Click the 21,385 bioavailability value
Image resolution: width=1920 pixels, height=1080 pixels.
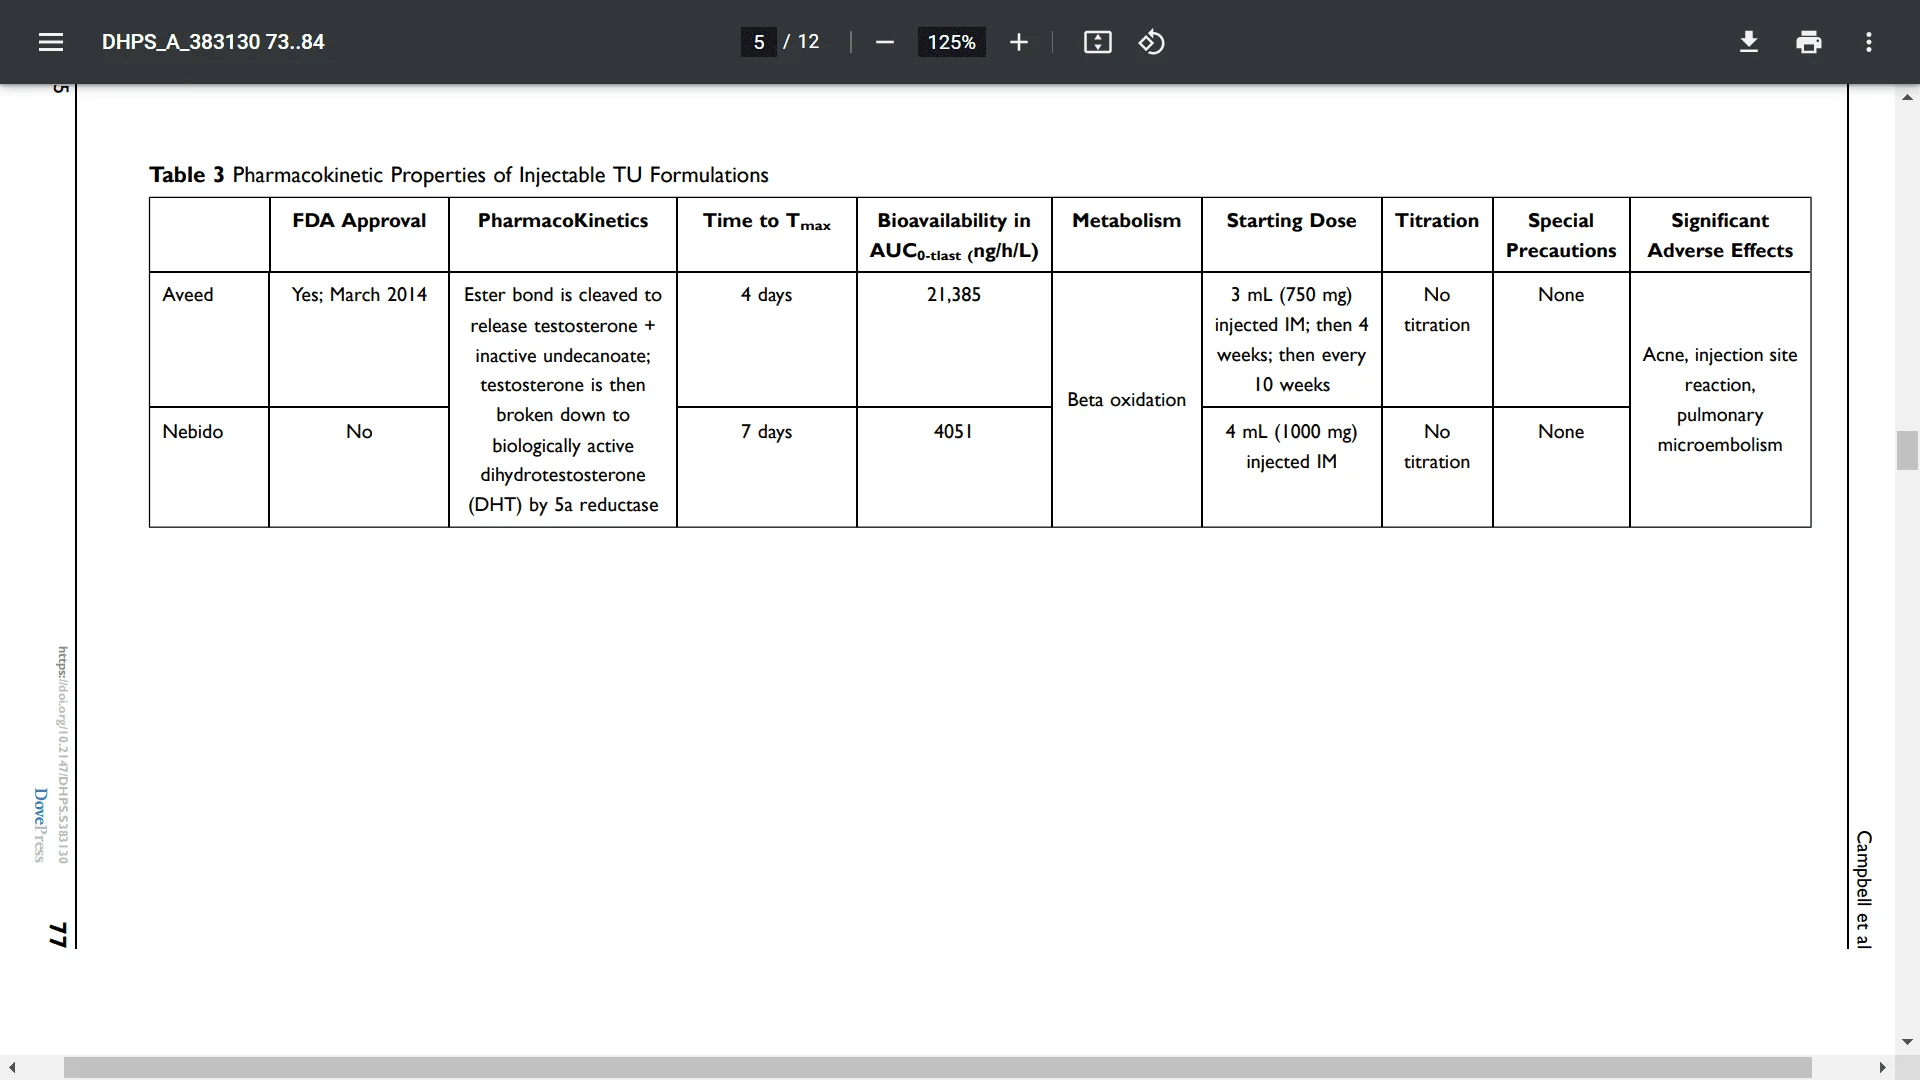[954, 294]
